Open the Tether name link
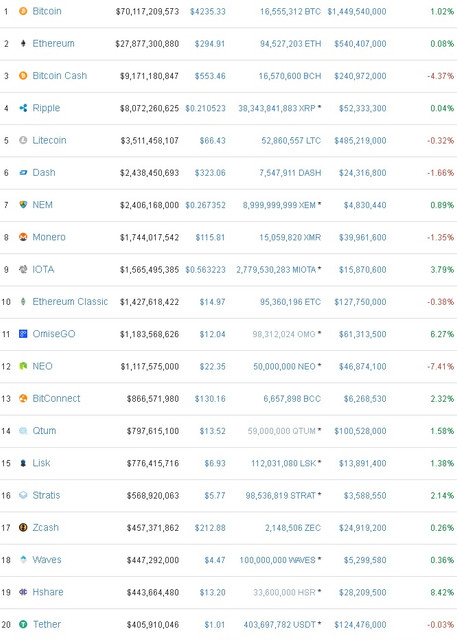The height and width of the screenshot is (640, 457). 47,624
